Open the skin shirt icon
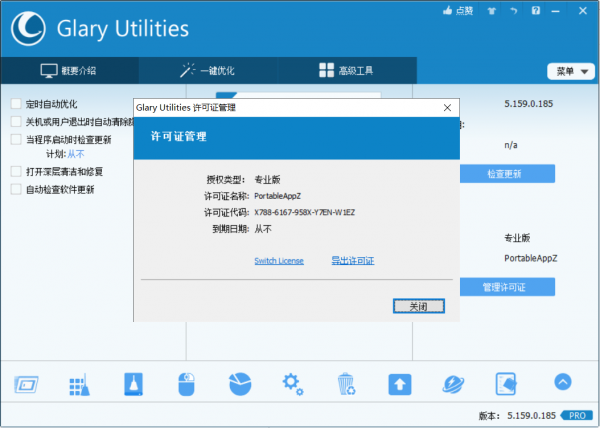 (492, 11)
